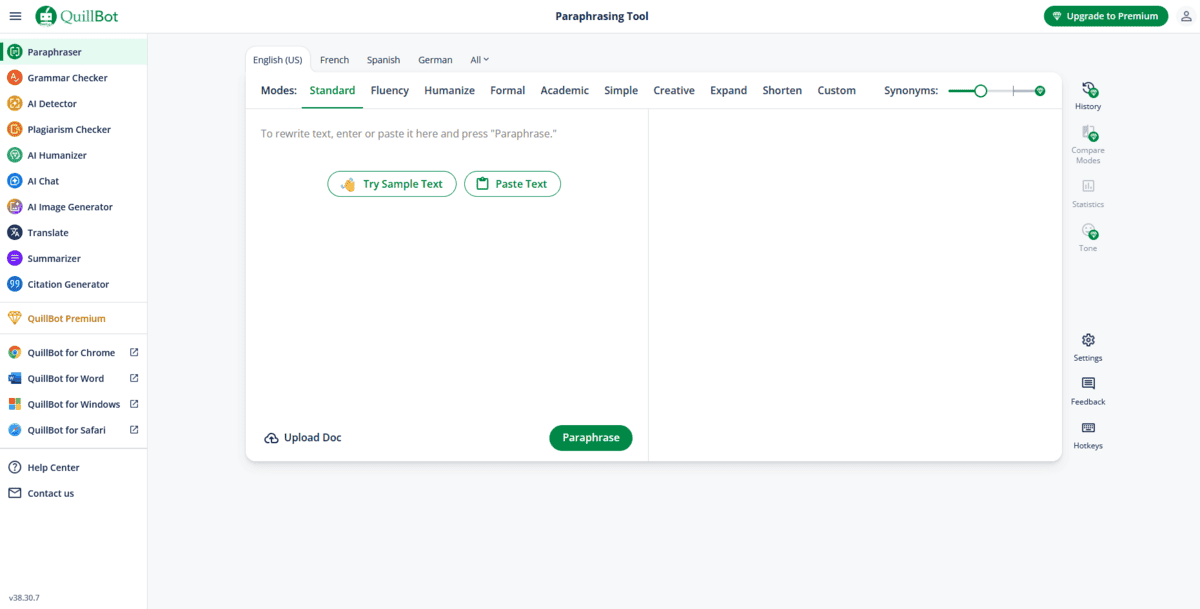Image resolution: width=1200 pixels, height=609 pixels.
Task: Open the Plagiarism Checker tool
Action: [x=69, y=130]
